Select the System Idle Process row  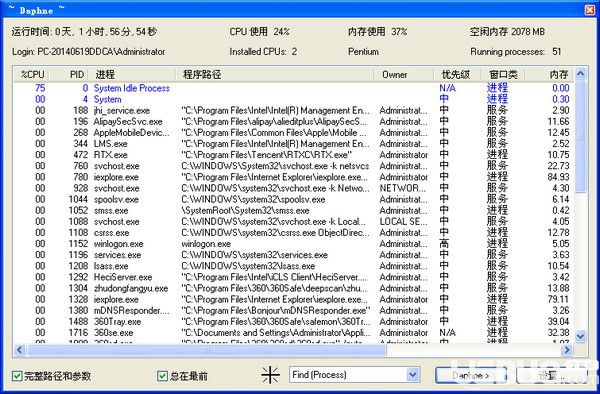[294, 88]
